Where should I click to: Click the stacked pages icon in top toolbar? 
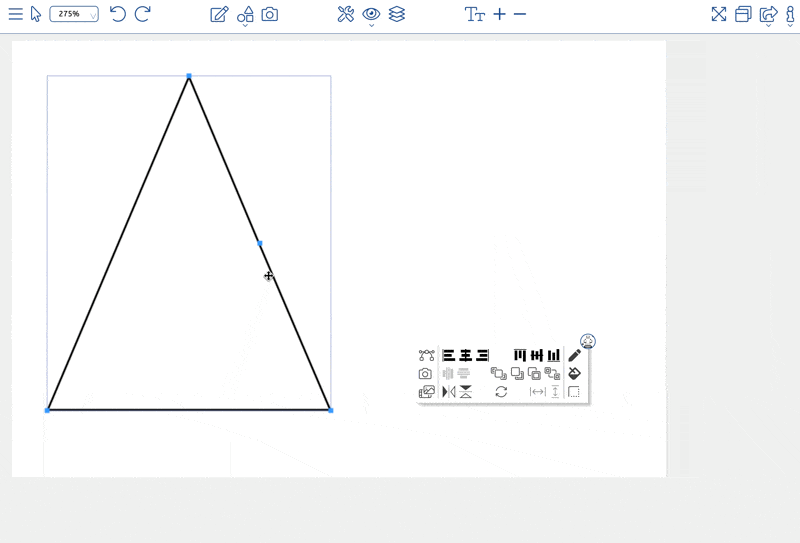point(743,14)
